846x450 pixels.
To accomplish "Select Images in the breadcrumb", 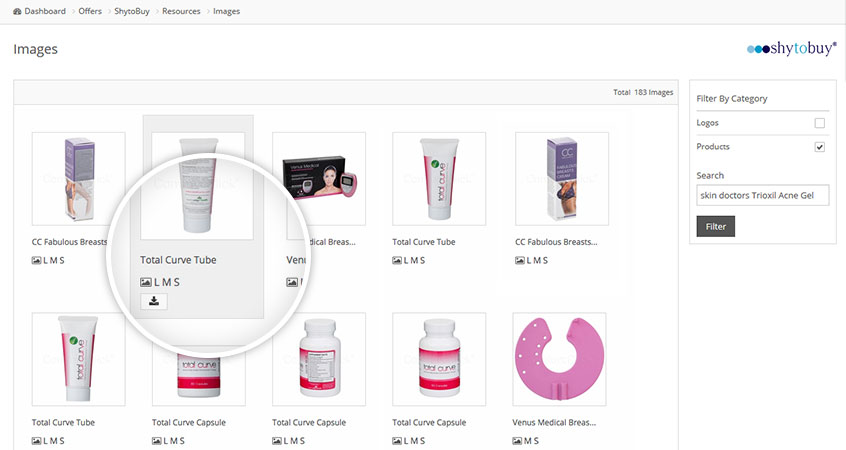I will click(227, 11).
